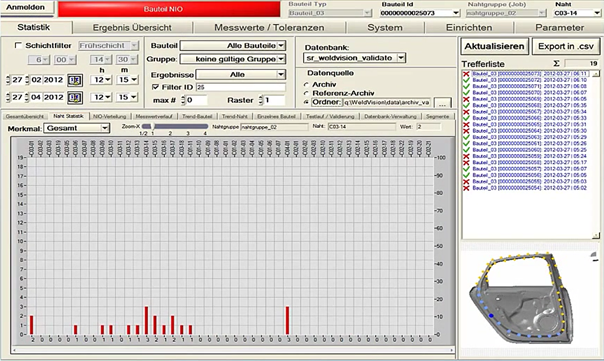This screenshot has width=604, height=361.
Task: Click the green check icon for entry 25070
Action: point(466,93)
